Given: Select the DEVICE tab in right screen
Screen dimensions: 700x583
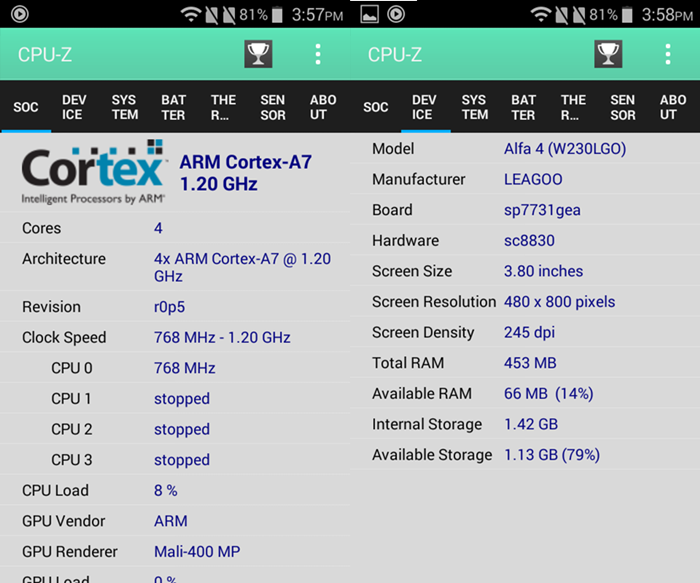Looking at the screenshot, I should [424, 107].
